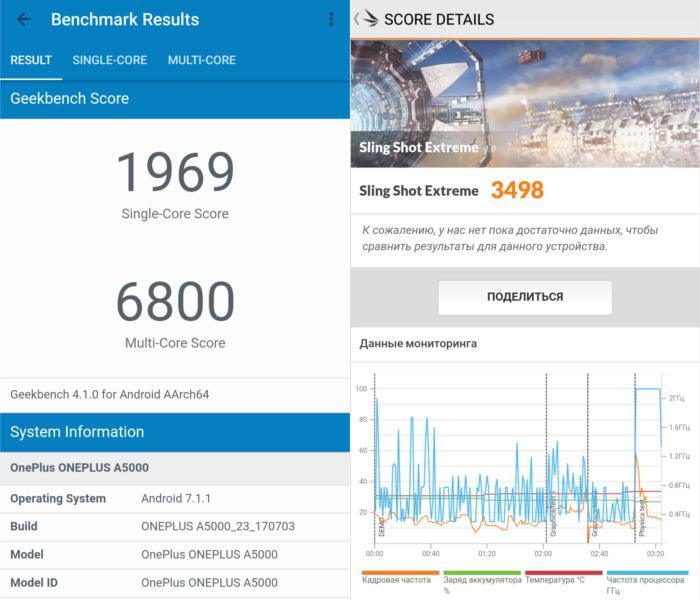The width and height of the screenshot is (700, 600).
Task: Tap the Single-Core Score 1969
Action: [175, 173]
